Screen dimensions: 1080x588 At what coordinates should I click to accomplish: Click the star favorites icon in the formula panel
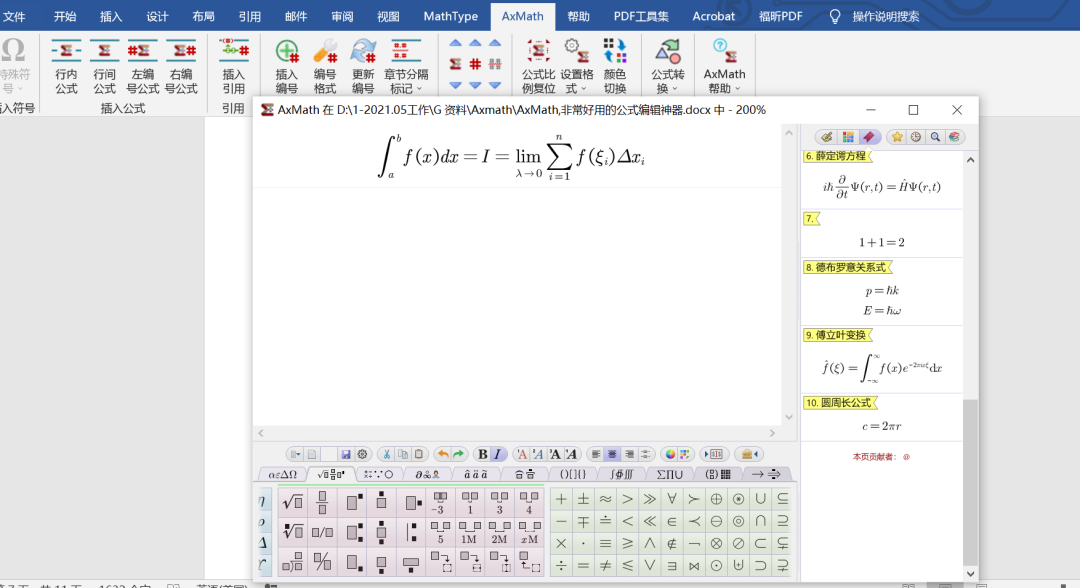tap(898, 136)
